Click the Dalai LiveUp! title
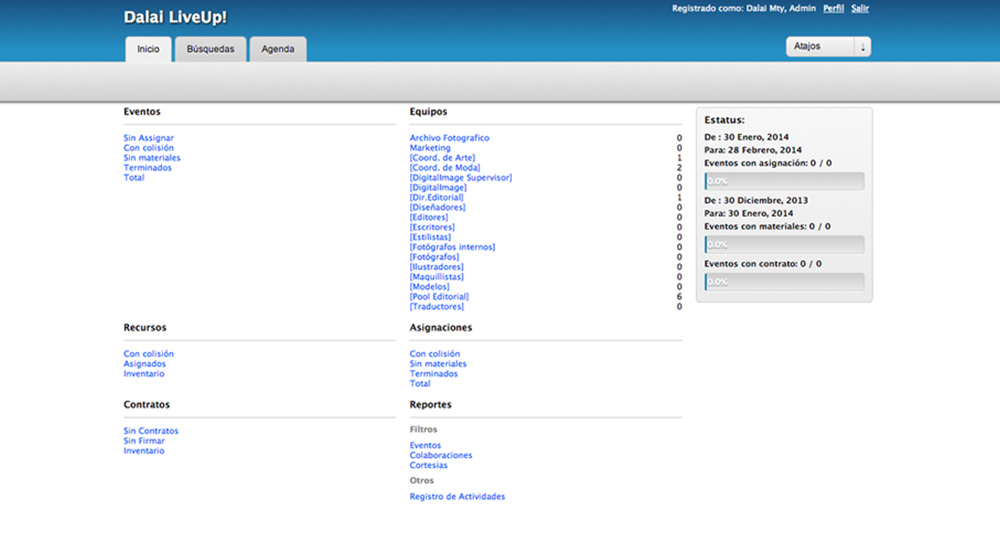Viewport: 1000px width, 560px height. click(175, 17)
